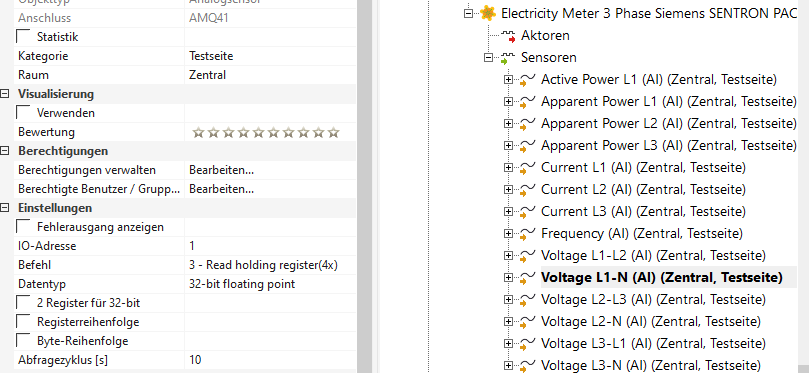Screen dimensions: 809x373
Task: Click the Voltage L1-L2 sensor icon
Action: (x=527, y=256)
